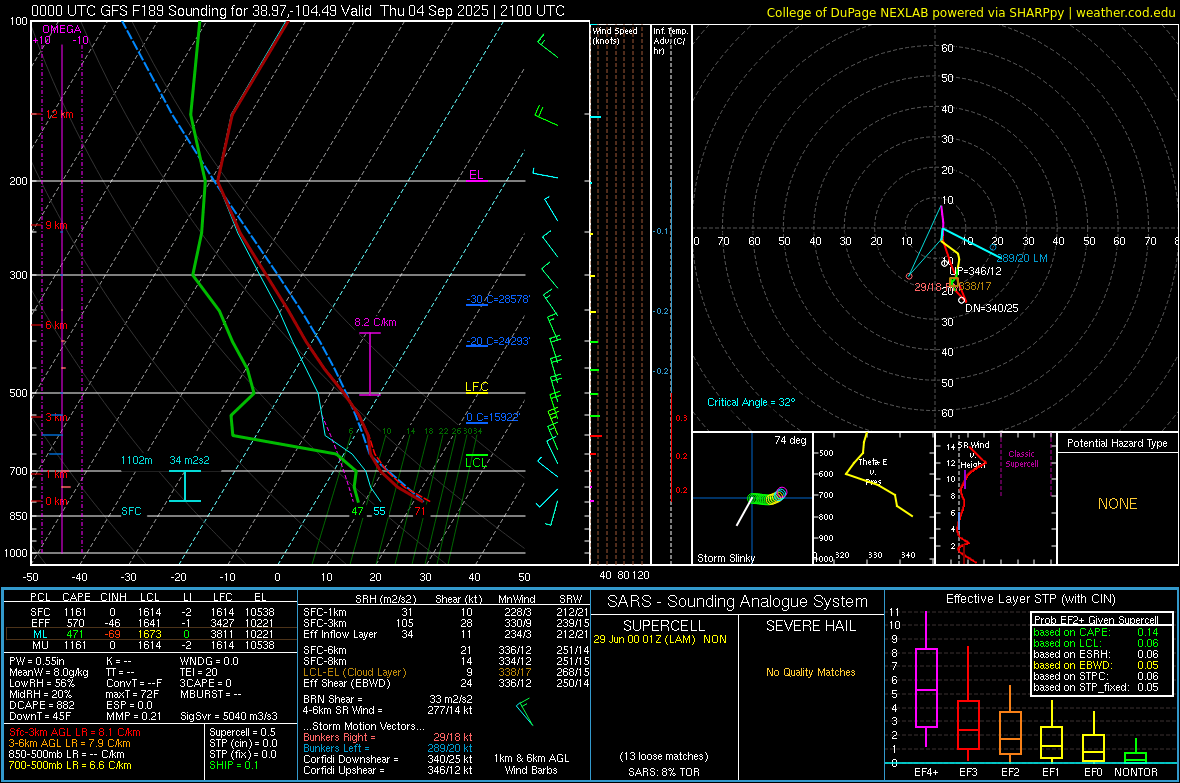Click the Inf. Temp. Adv. panel header

click(x=670, y=41)
